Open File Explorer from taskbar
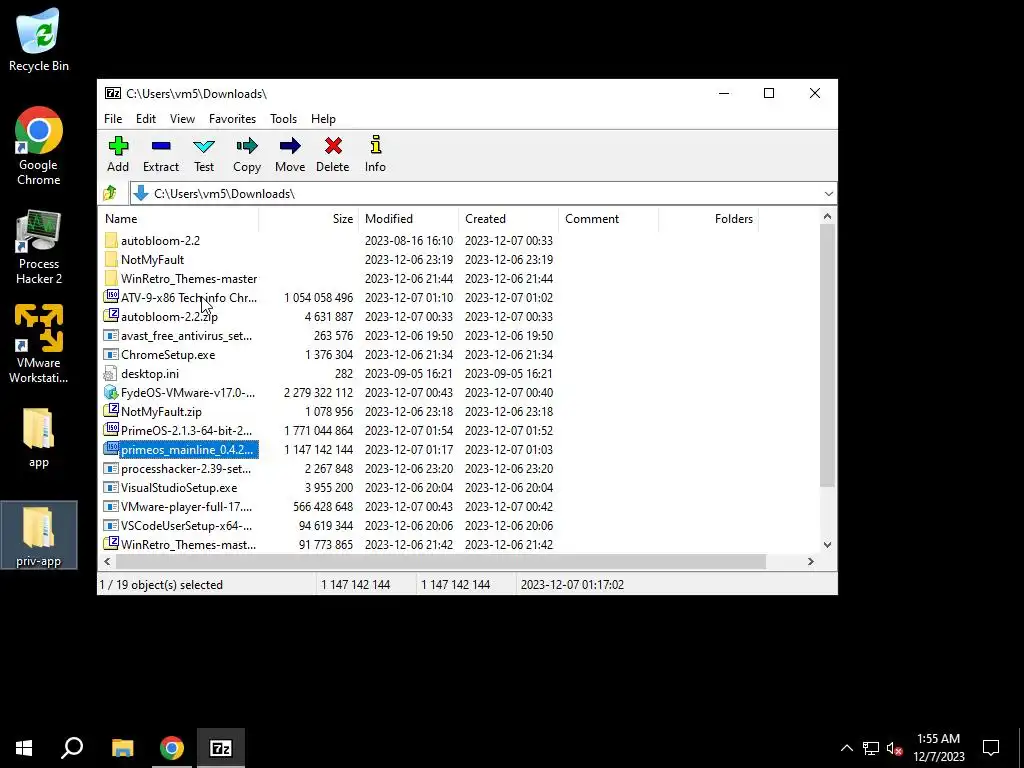The image size is (1024, 768). tap(123, 748)
